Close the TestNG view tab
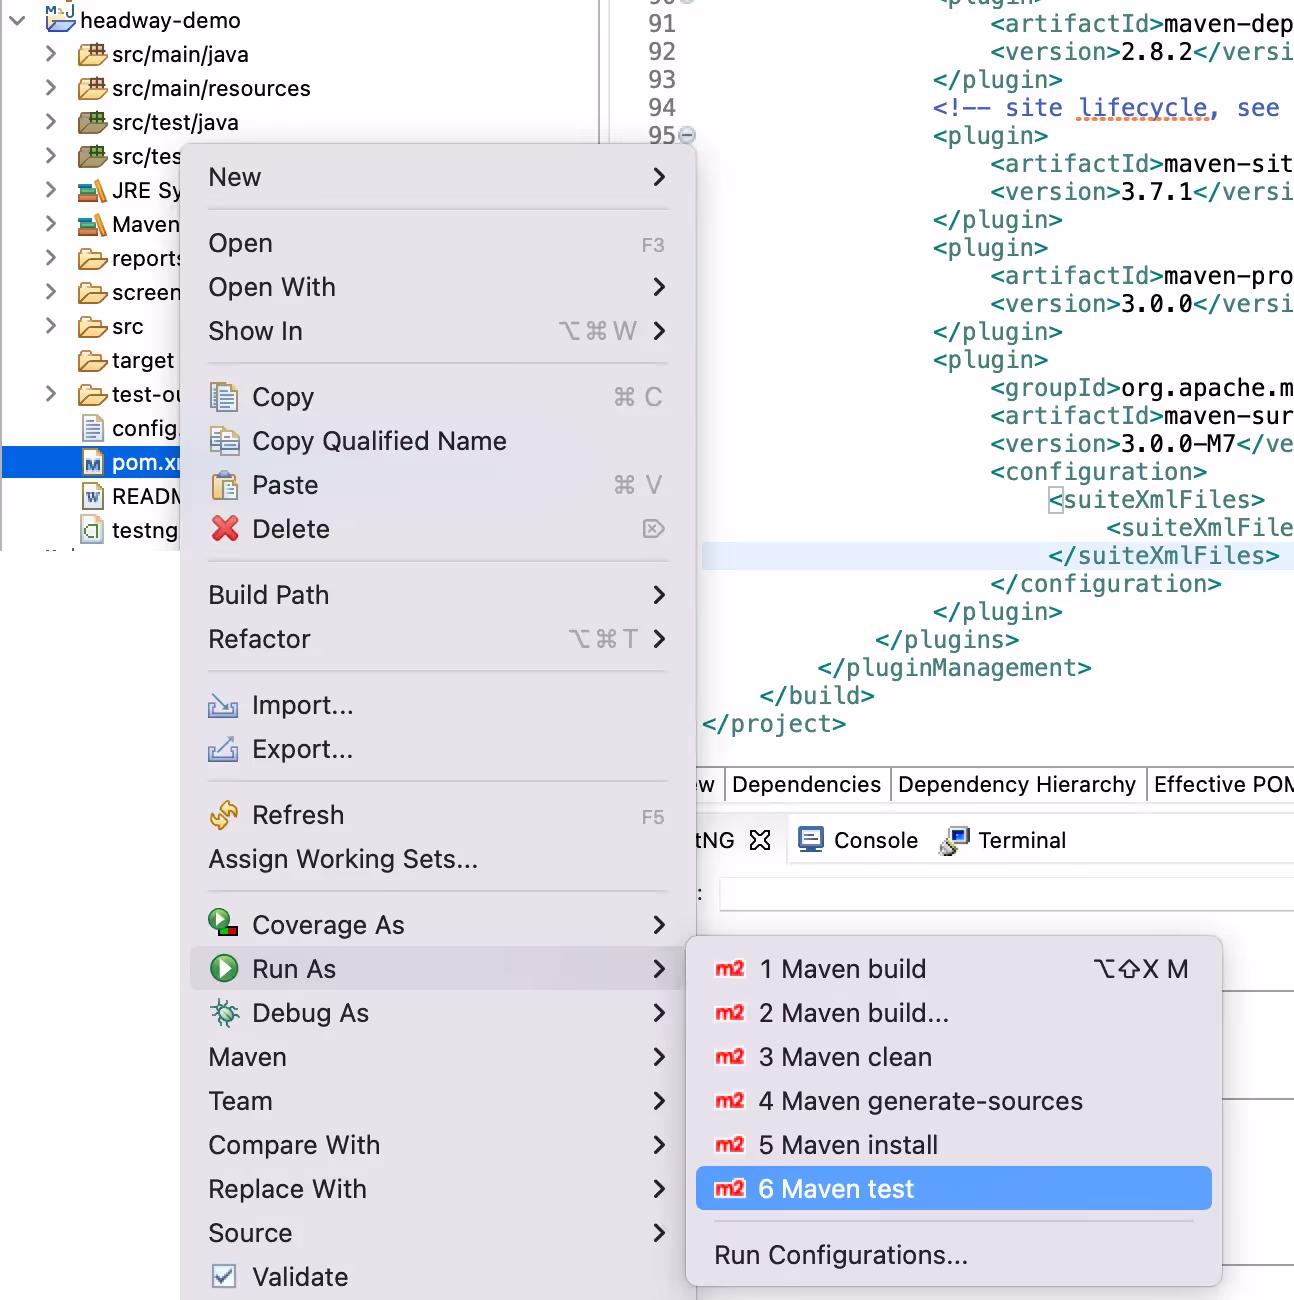The image size is (1294, 1300). pos(760,840)
